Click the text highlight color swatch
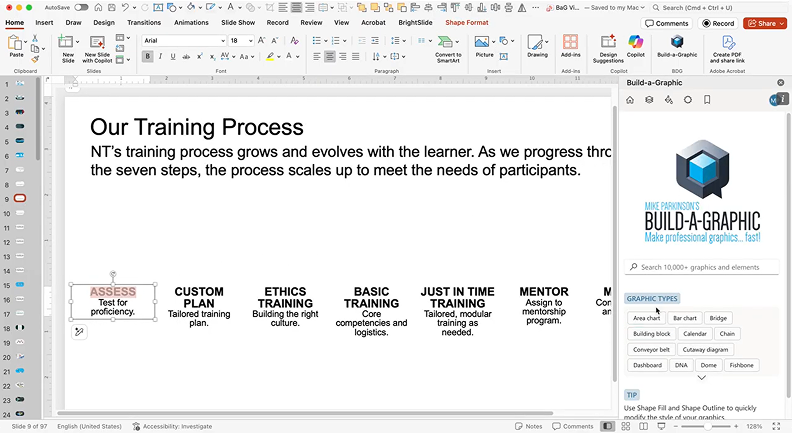 tap(270, 57)
